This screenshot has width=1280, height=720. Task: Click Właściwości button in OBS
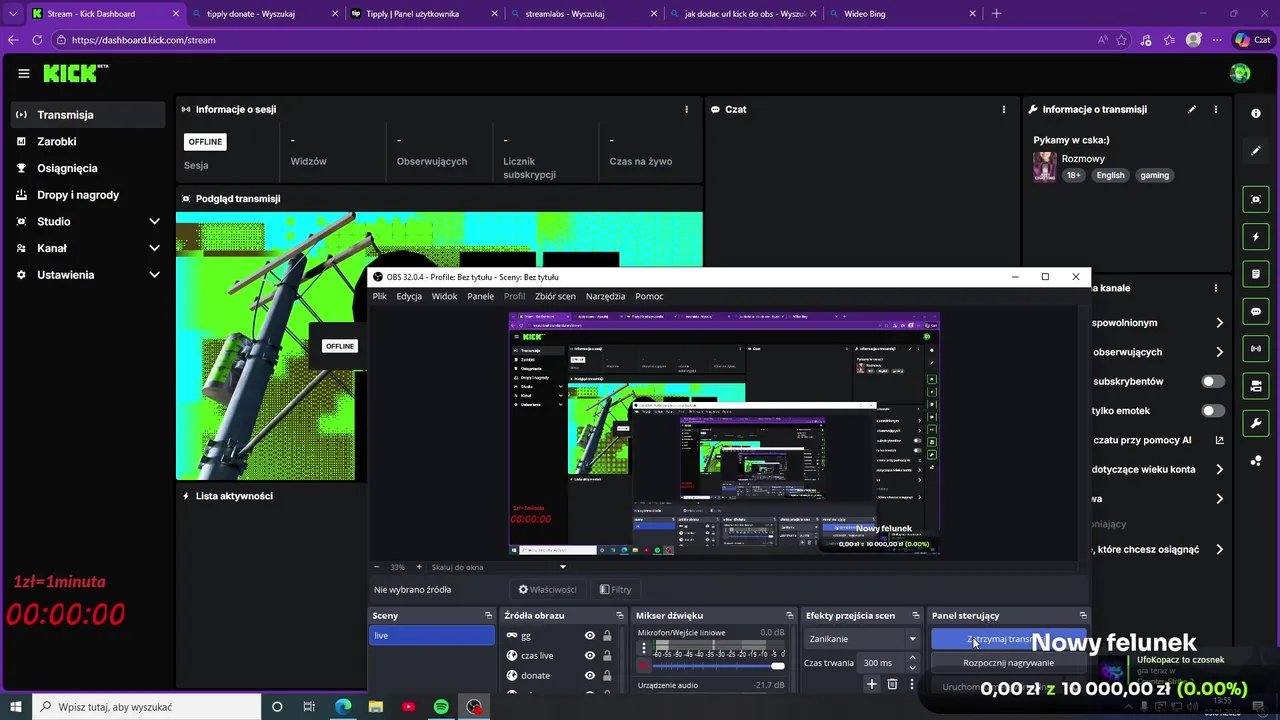tap(547, 590)
